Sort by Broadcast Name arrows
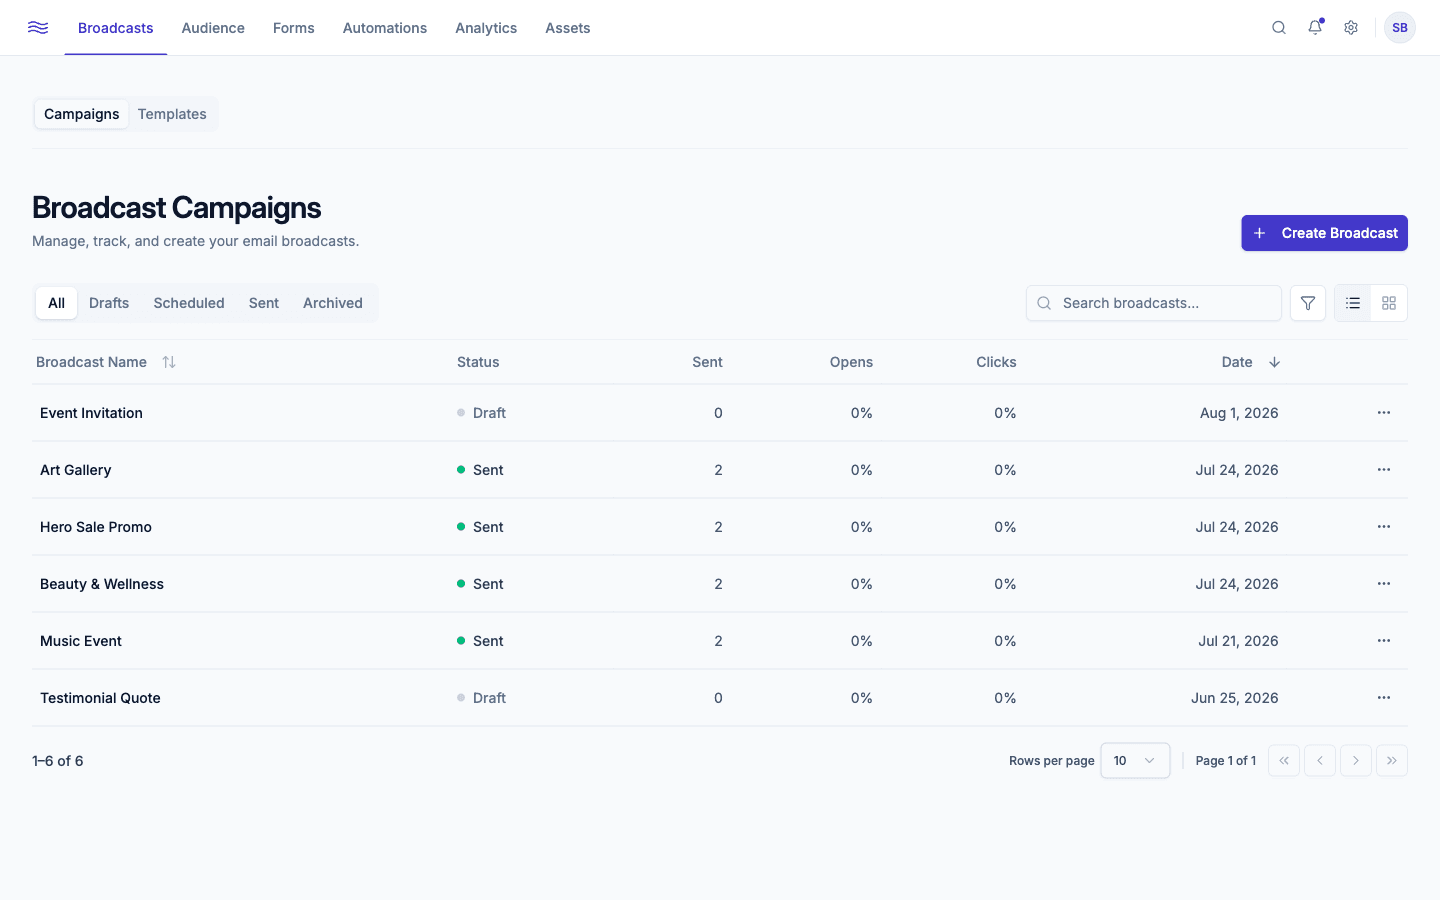Screen dimensions: 1440x900 169,362
